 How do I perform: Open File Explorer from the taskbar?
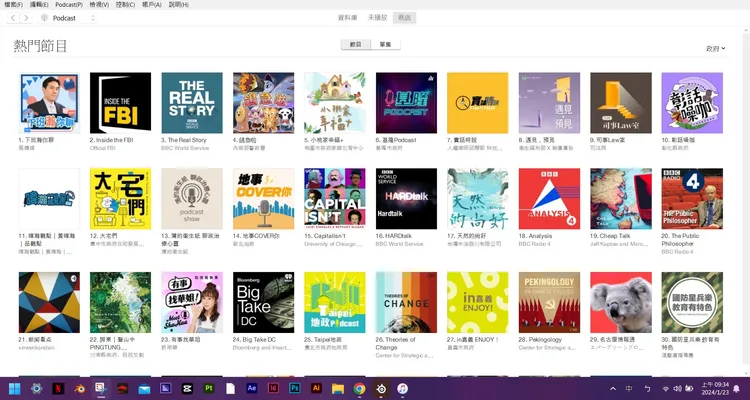pos(338,389)
